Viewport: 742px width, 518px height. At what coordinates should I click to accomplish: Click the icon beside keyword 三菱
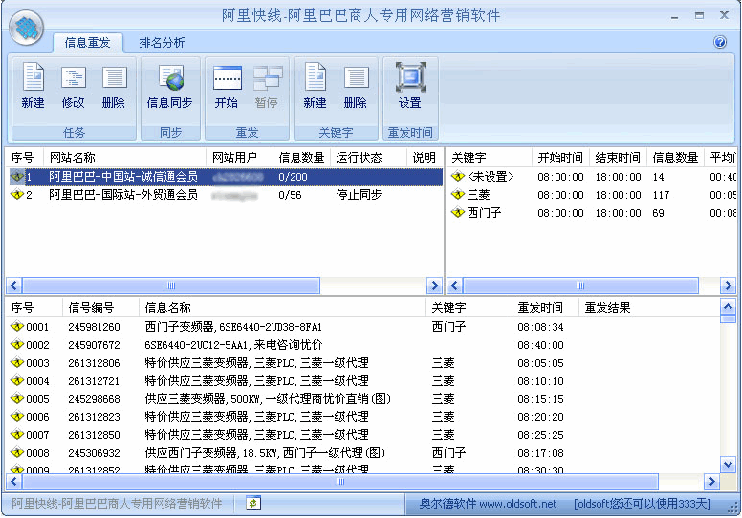[x=458, y=194]
